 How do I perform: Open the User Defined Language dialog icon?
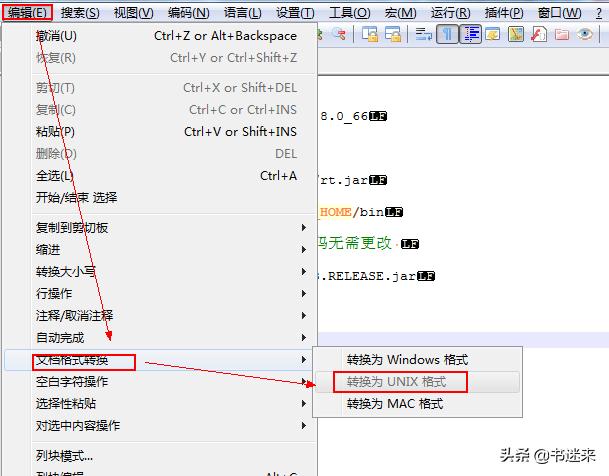coord(492,34)
